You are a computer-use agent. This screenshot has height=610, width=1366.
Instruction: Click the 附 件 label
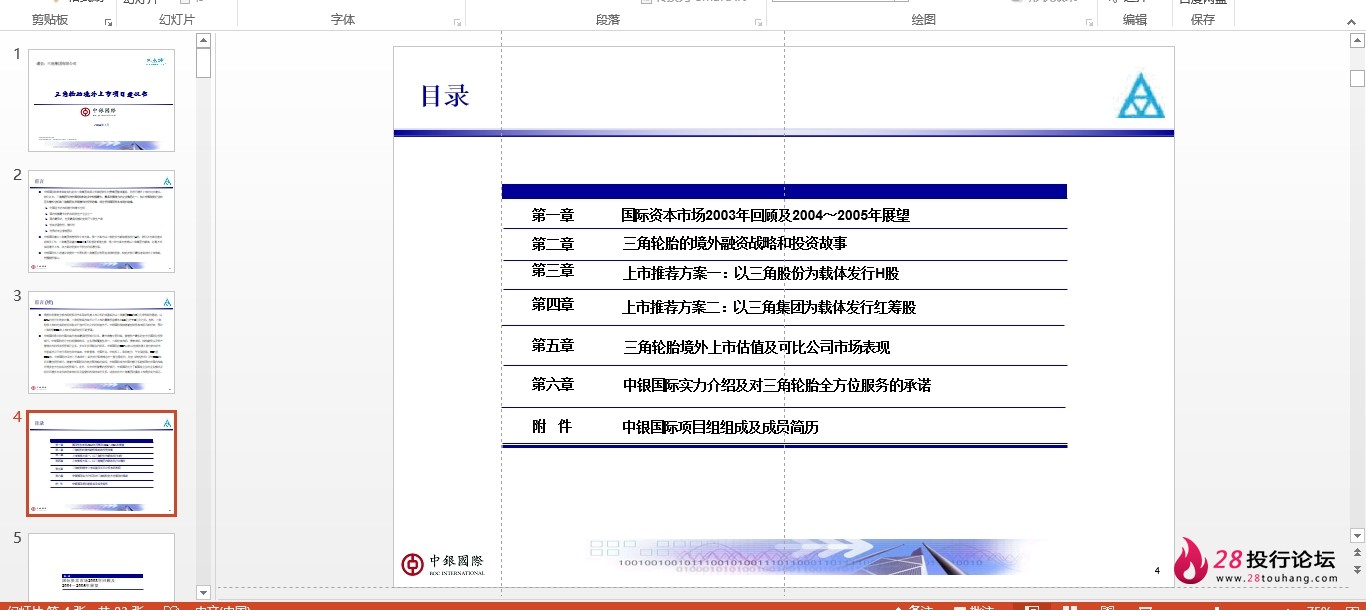(552, 426)
